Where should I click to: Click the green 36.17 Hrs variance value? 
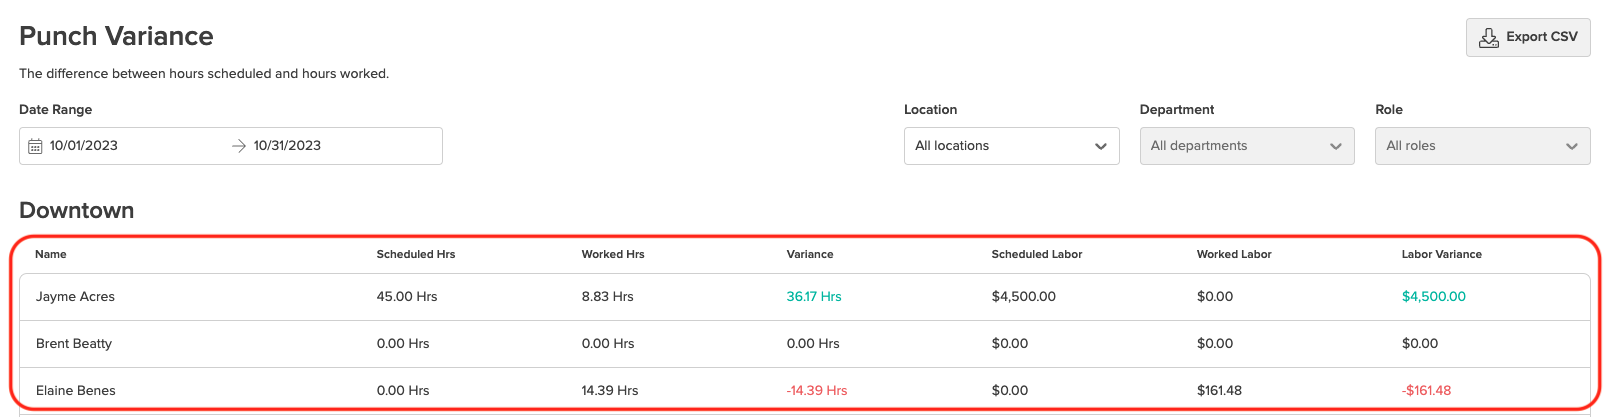814,297
